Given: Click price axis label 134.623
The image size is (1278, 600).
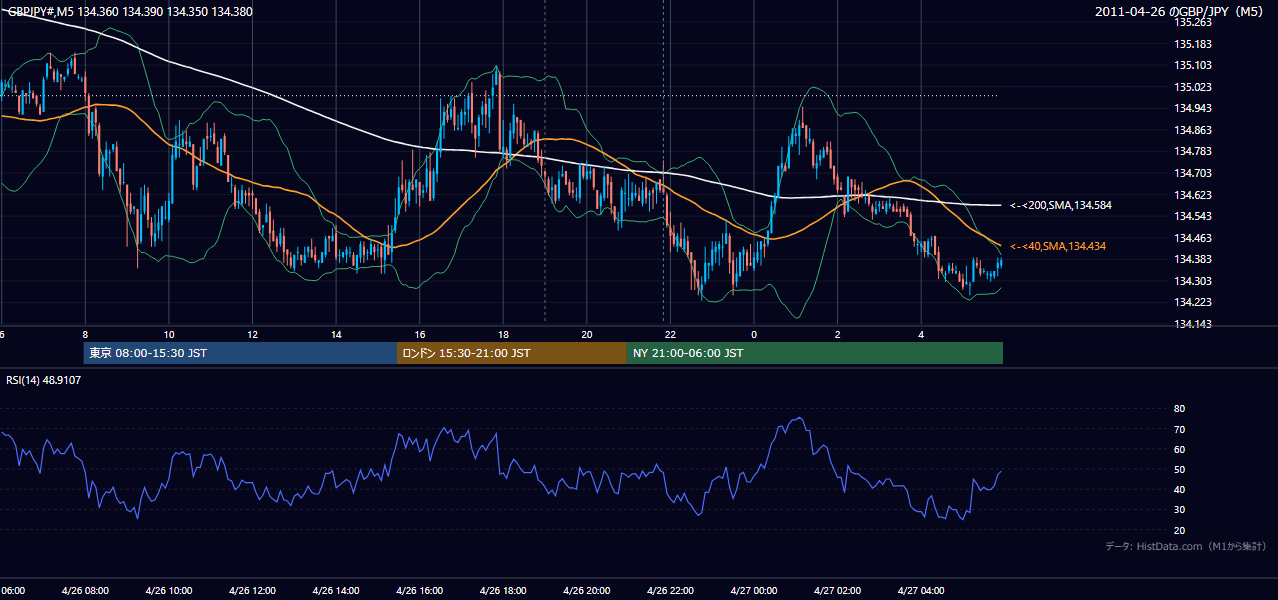Looking at the screenshot, I should 1193,195.
